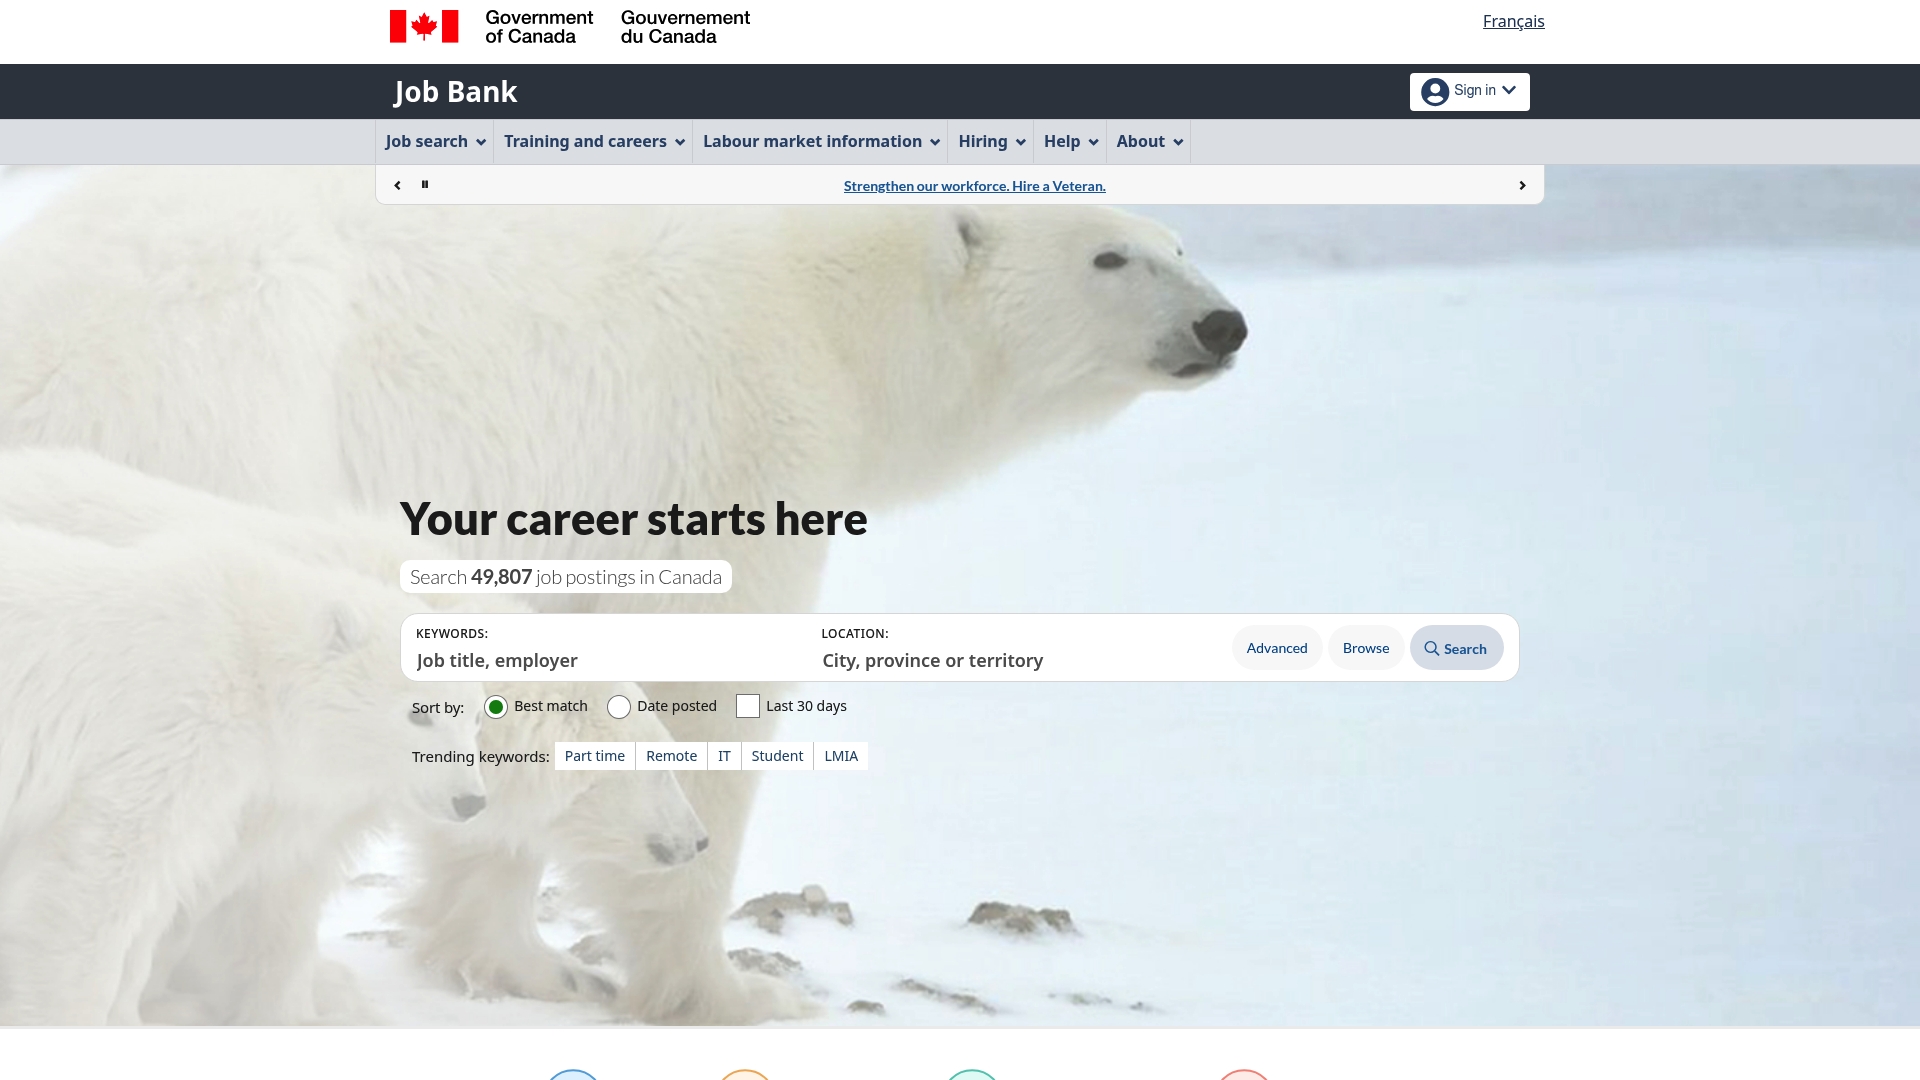Enable the Last 30 days checkbox
Viewport: 1920px width, 1080px height.
[748, 706]
